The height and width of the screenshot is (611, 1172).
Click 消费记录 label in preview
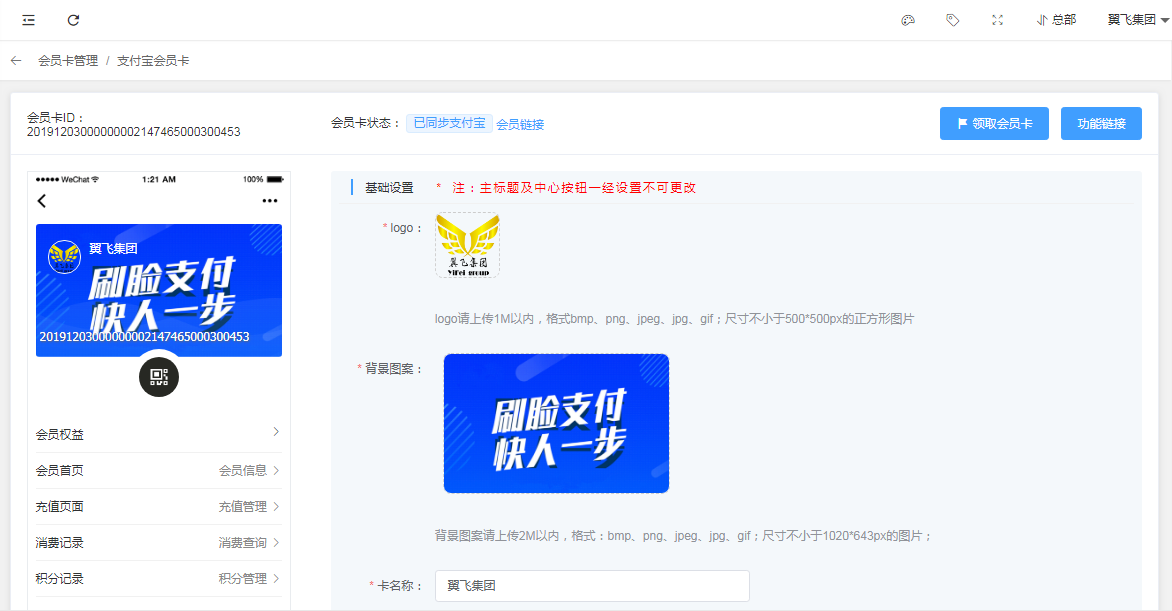pyautogui.click(x=60, y=542)
